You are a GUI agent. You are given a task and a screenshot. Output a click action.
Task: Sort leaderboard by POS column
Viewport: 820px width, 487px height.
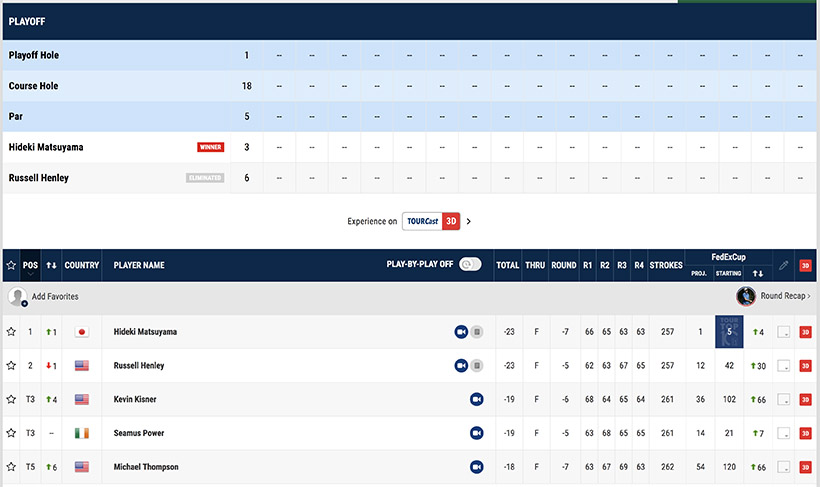point(30,265)
